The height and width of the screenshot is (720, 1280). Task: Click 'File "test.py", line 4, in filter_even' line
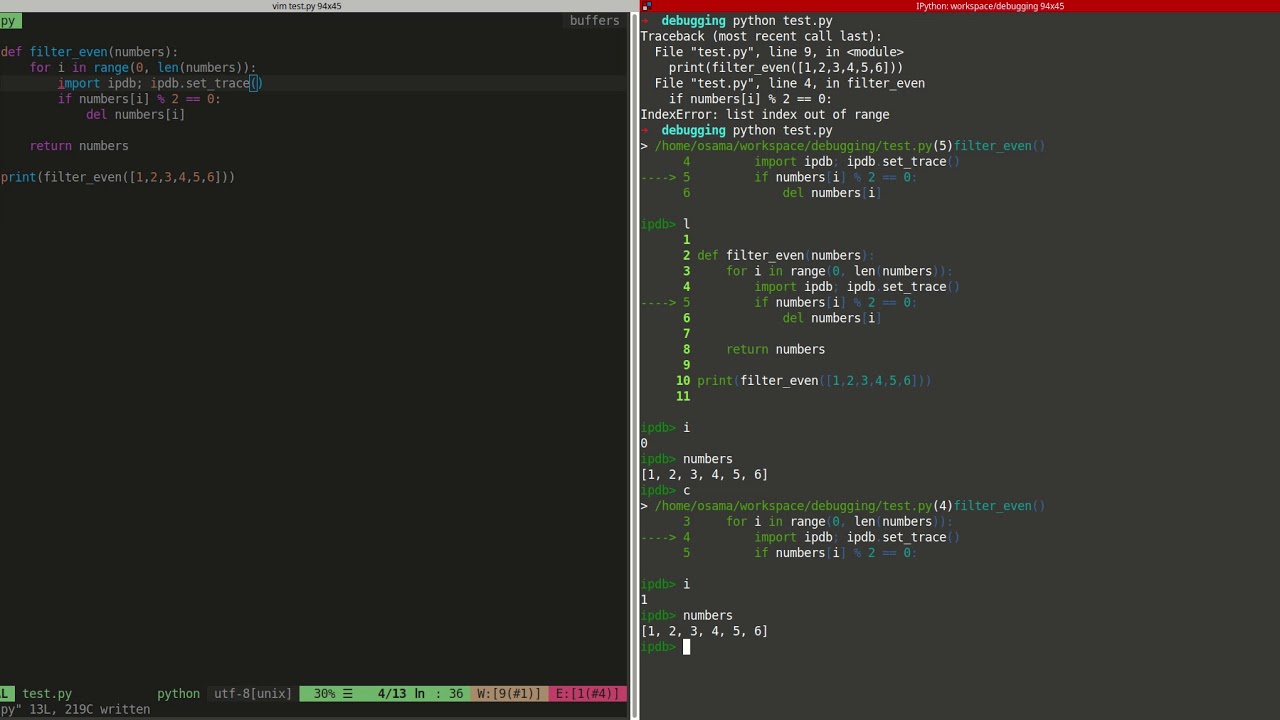[790, 83]
